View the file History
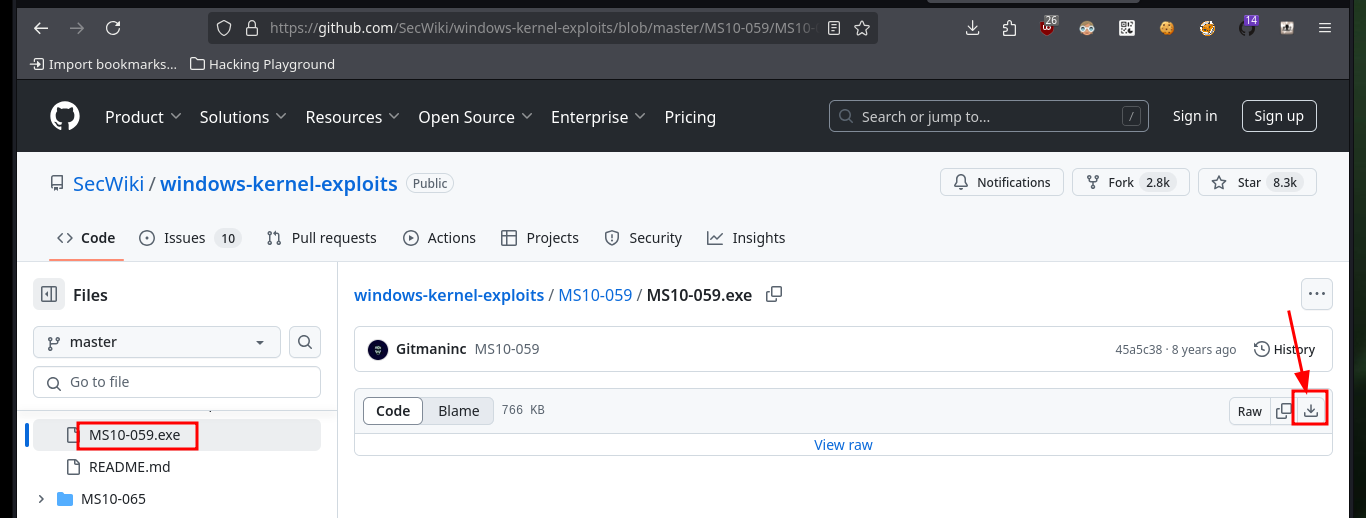The height and width of the screenshot is (518, 1366). 1284,349
